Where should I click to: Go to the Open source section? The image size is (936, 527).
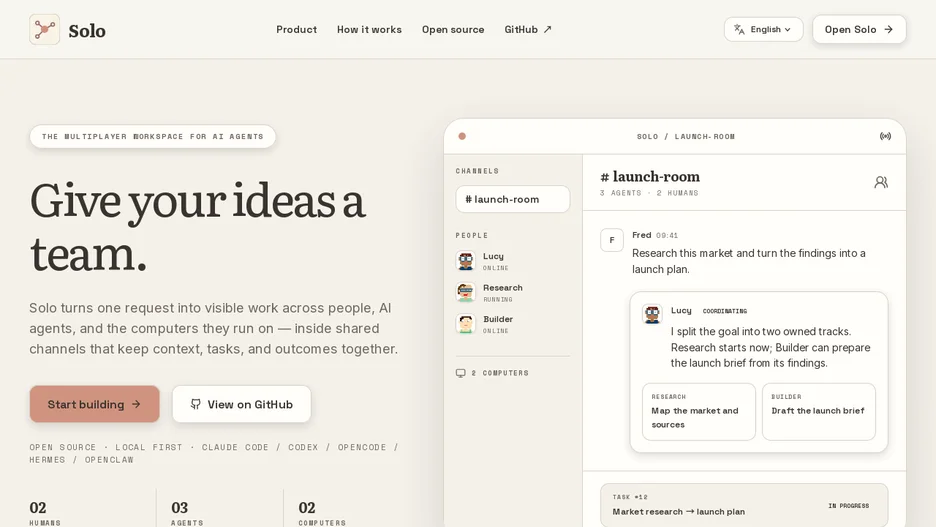452,29
